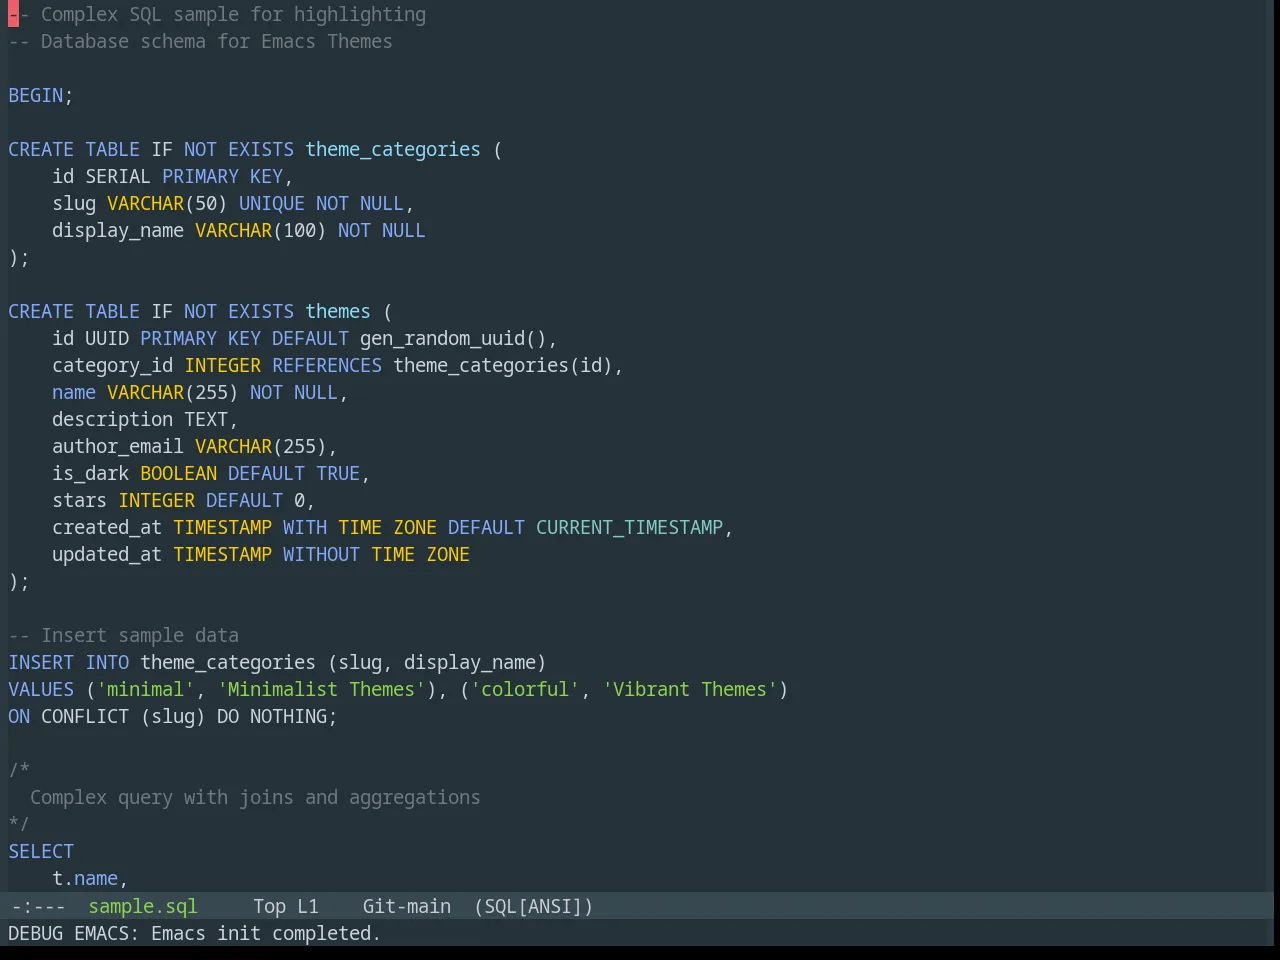Click the INTEGER type on category_id line

click(x=222, y=365)
